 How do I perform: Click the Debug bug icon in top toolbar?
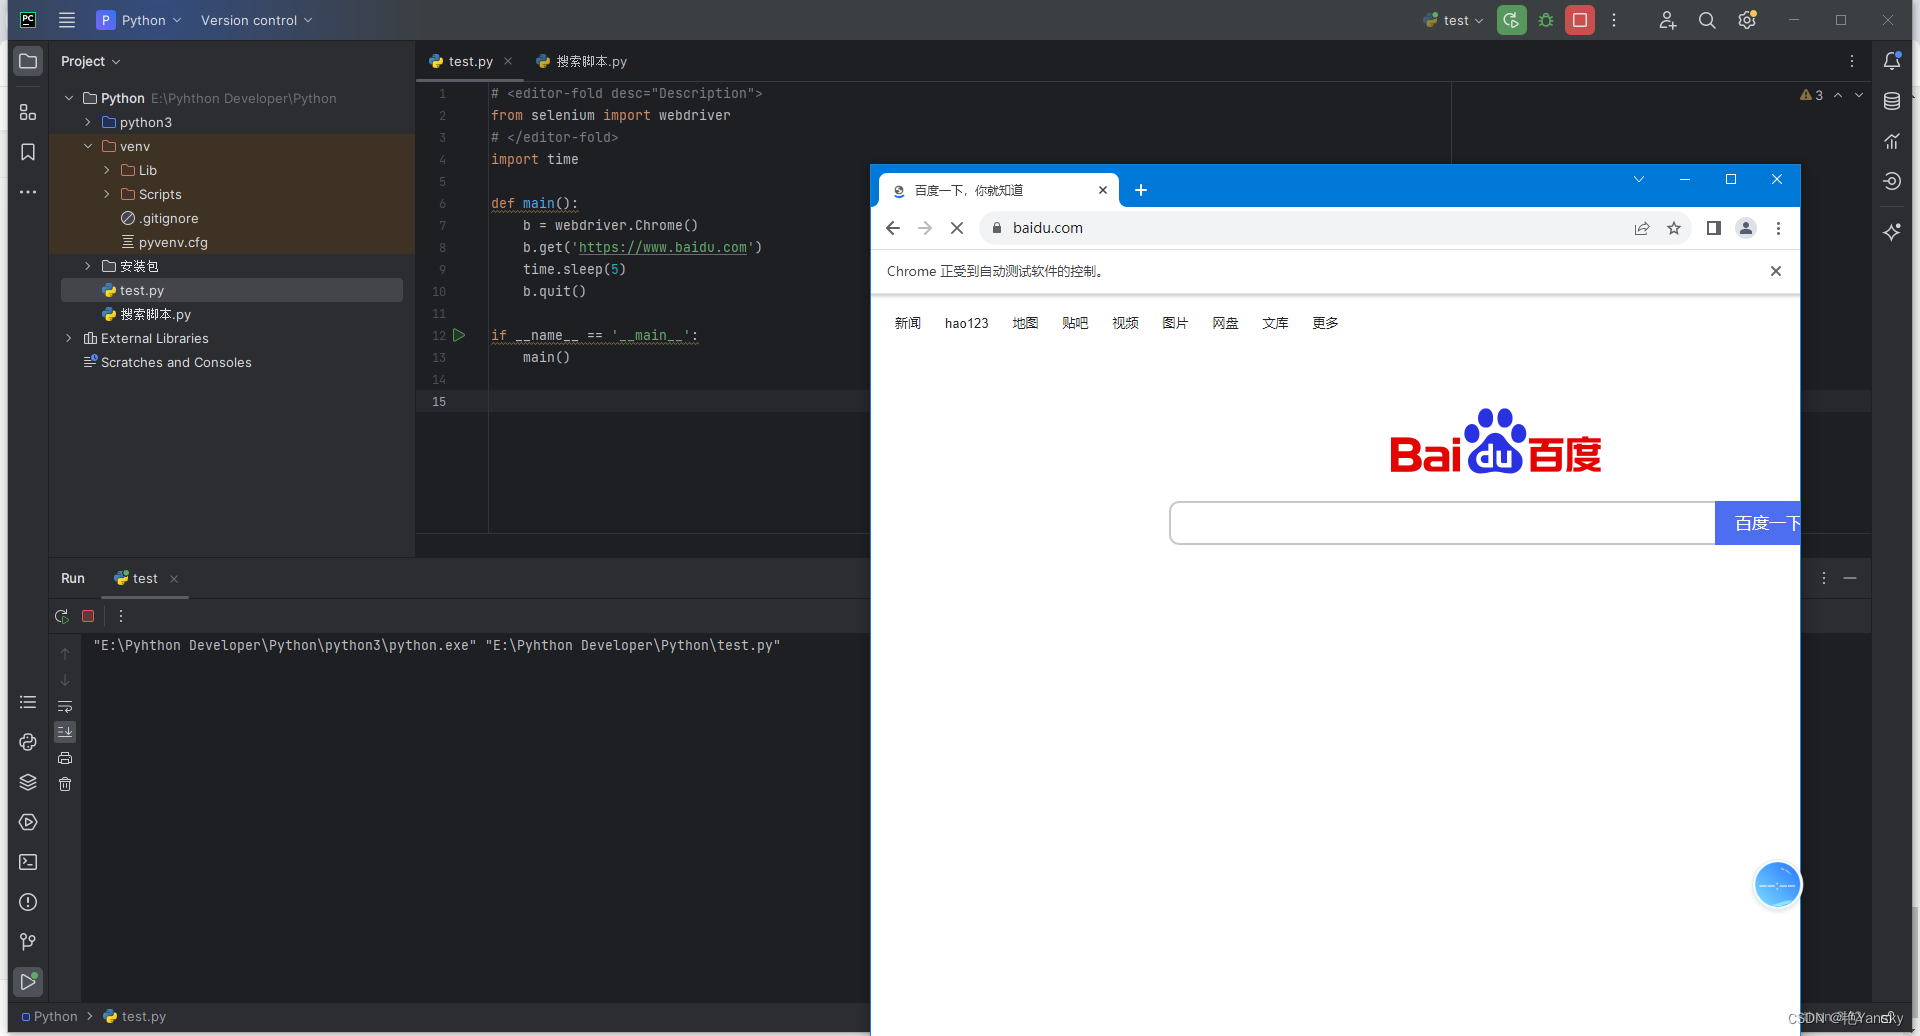click(x=1546, y=20)
